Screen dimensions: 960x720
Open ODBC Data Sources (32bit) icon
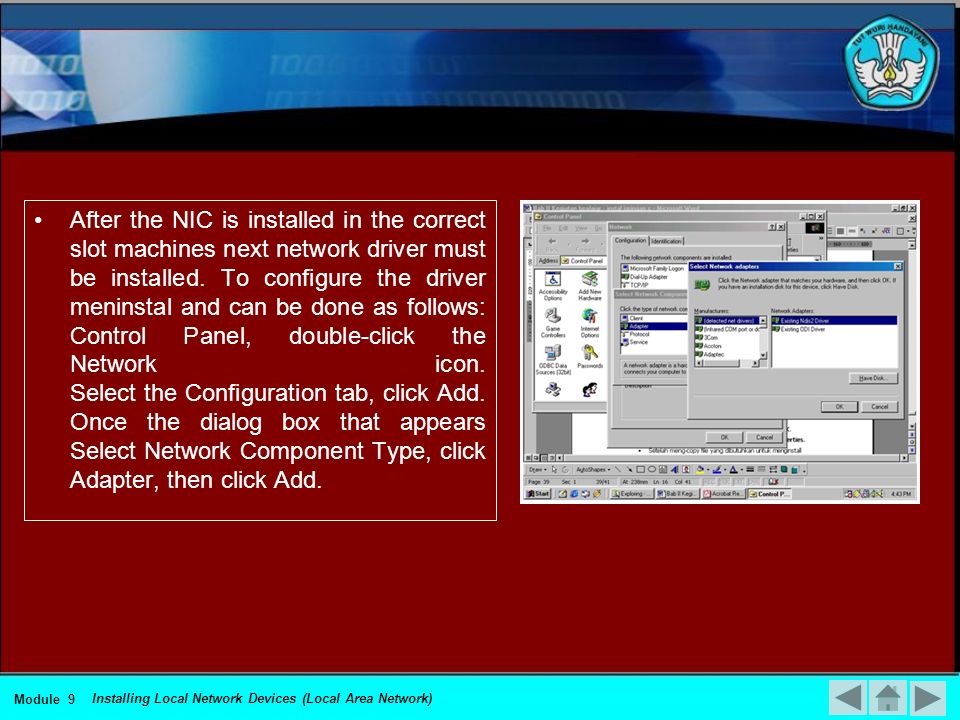pyautogui.click(x=553, y=360)
